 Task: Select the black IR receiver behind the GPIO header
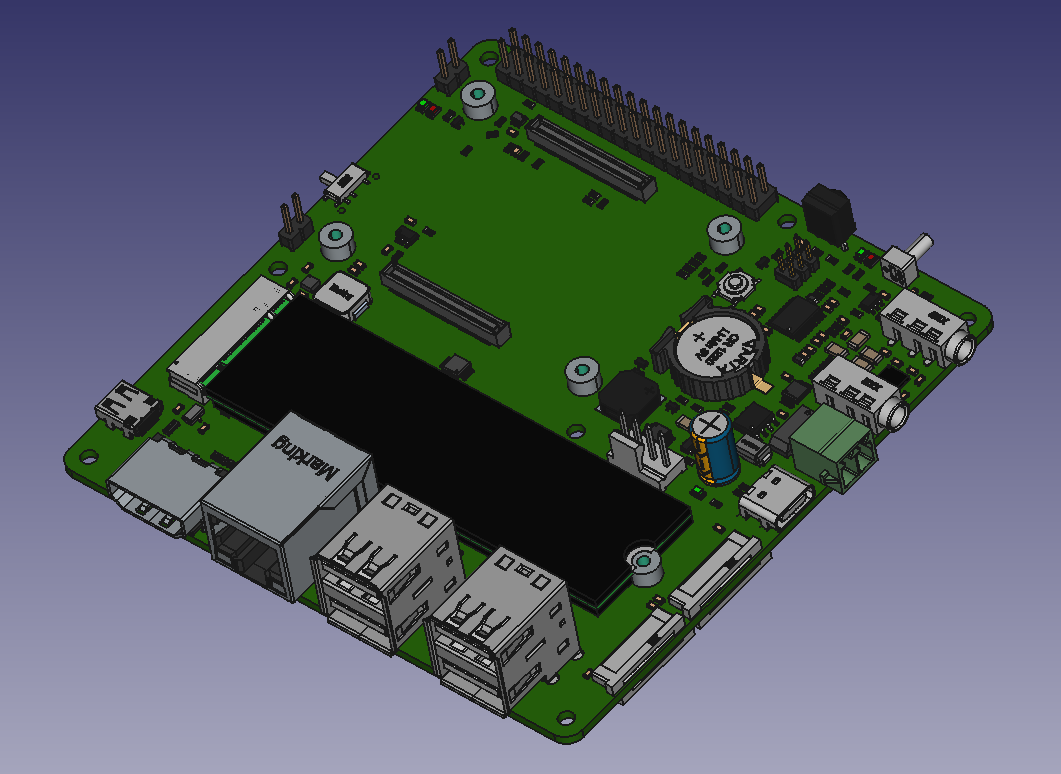click(x=829, y=214)
